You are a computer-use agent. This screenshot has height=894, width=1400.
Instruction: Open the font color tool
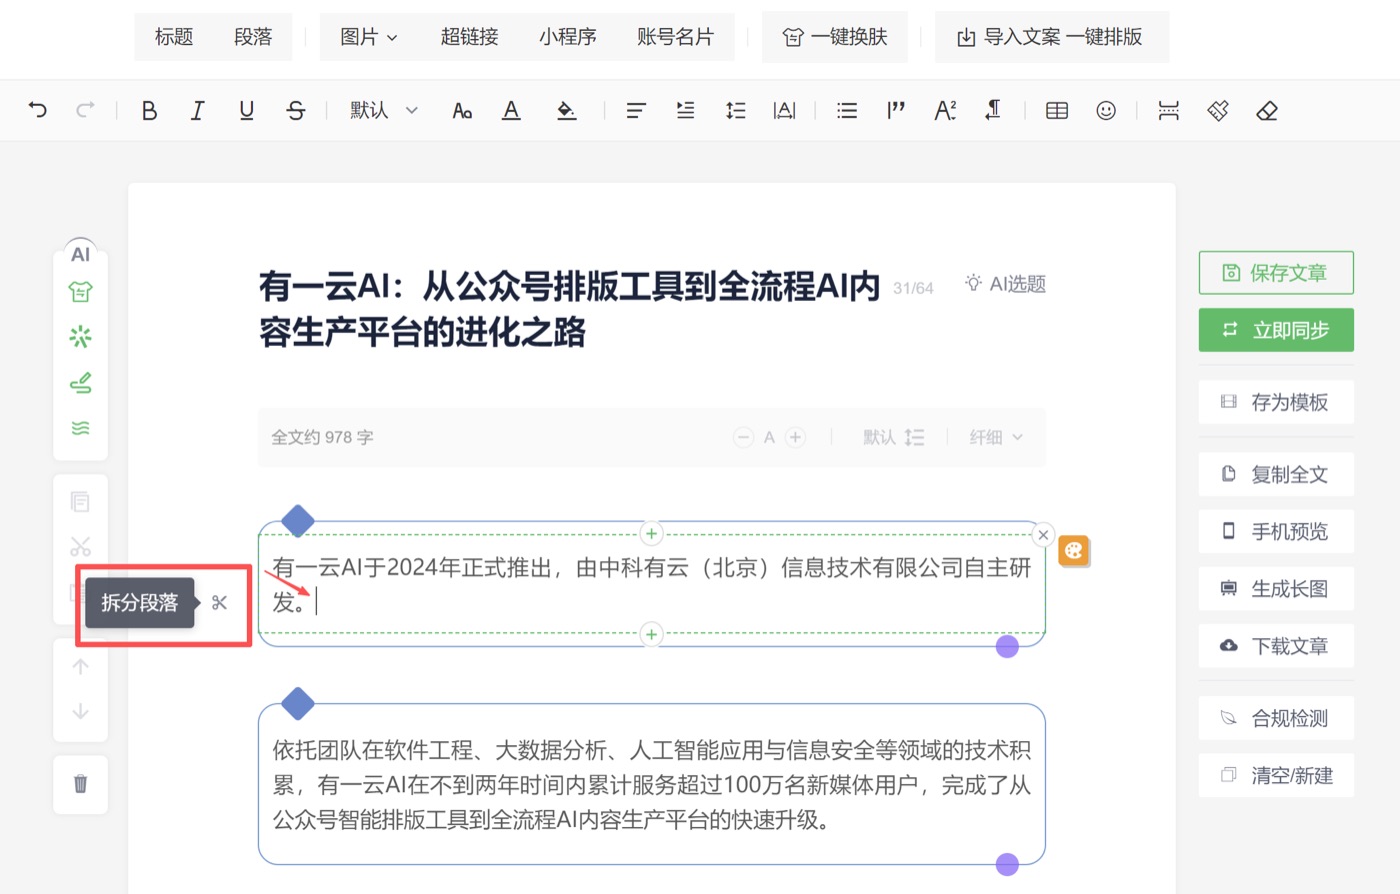pos(511,110)
